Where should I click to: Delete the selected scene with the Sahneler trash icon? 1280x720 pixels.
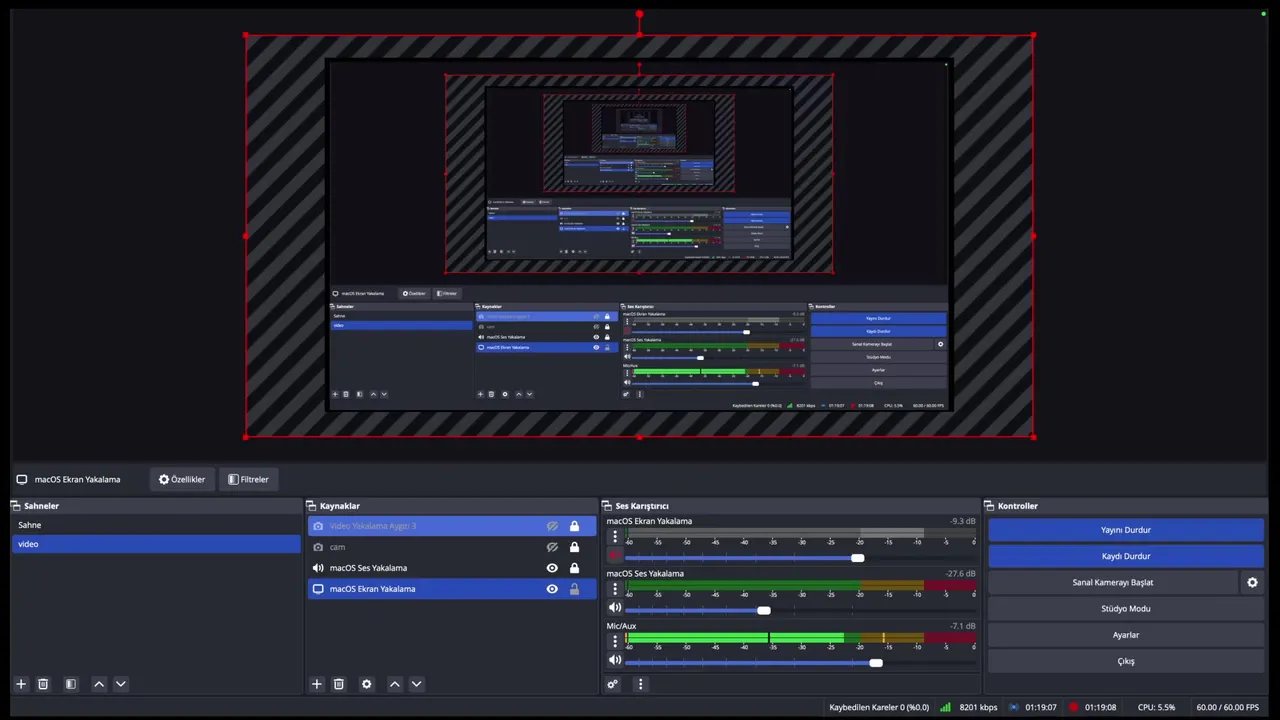pyautogui.click(x=43, y=684)
